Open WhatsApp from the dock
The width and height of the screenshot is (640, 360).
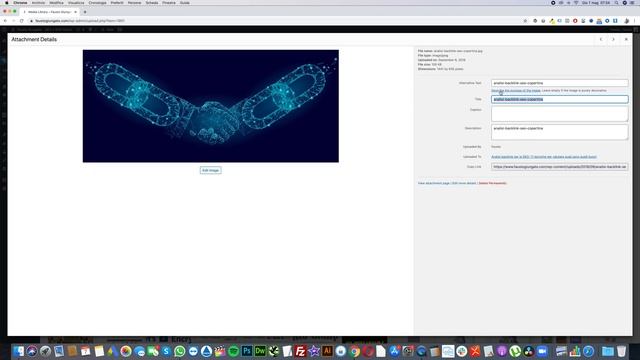coord(180,351)
